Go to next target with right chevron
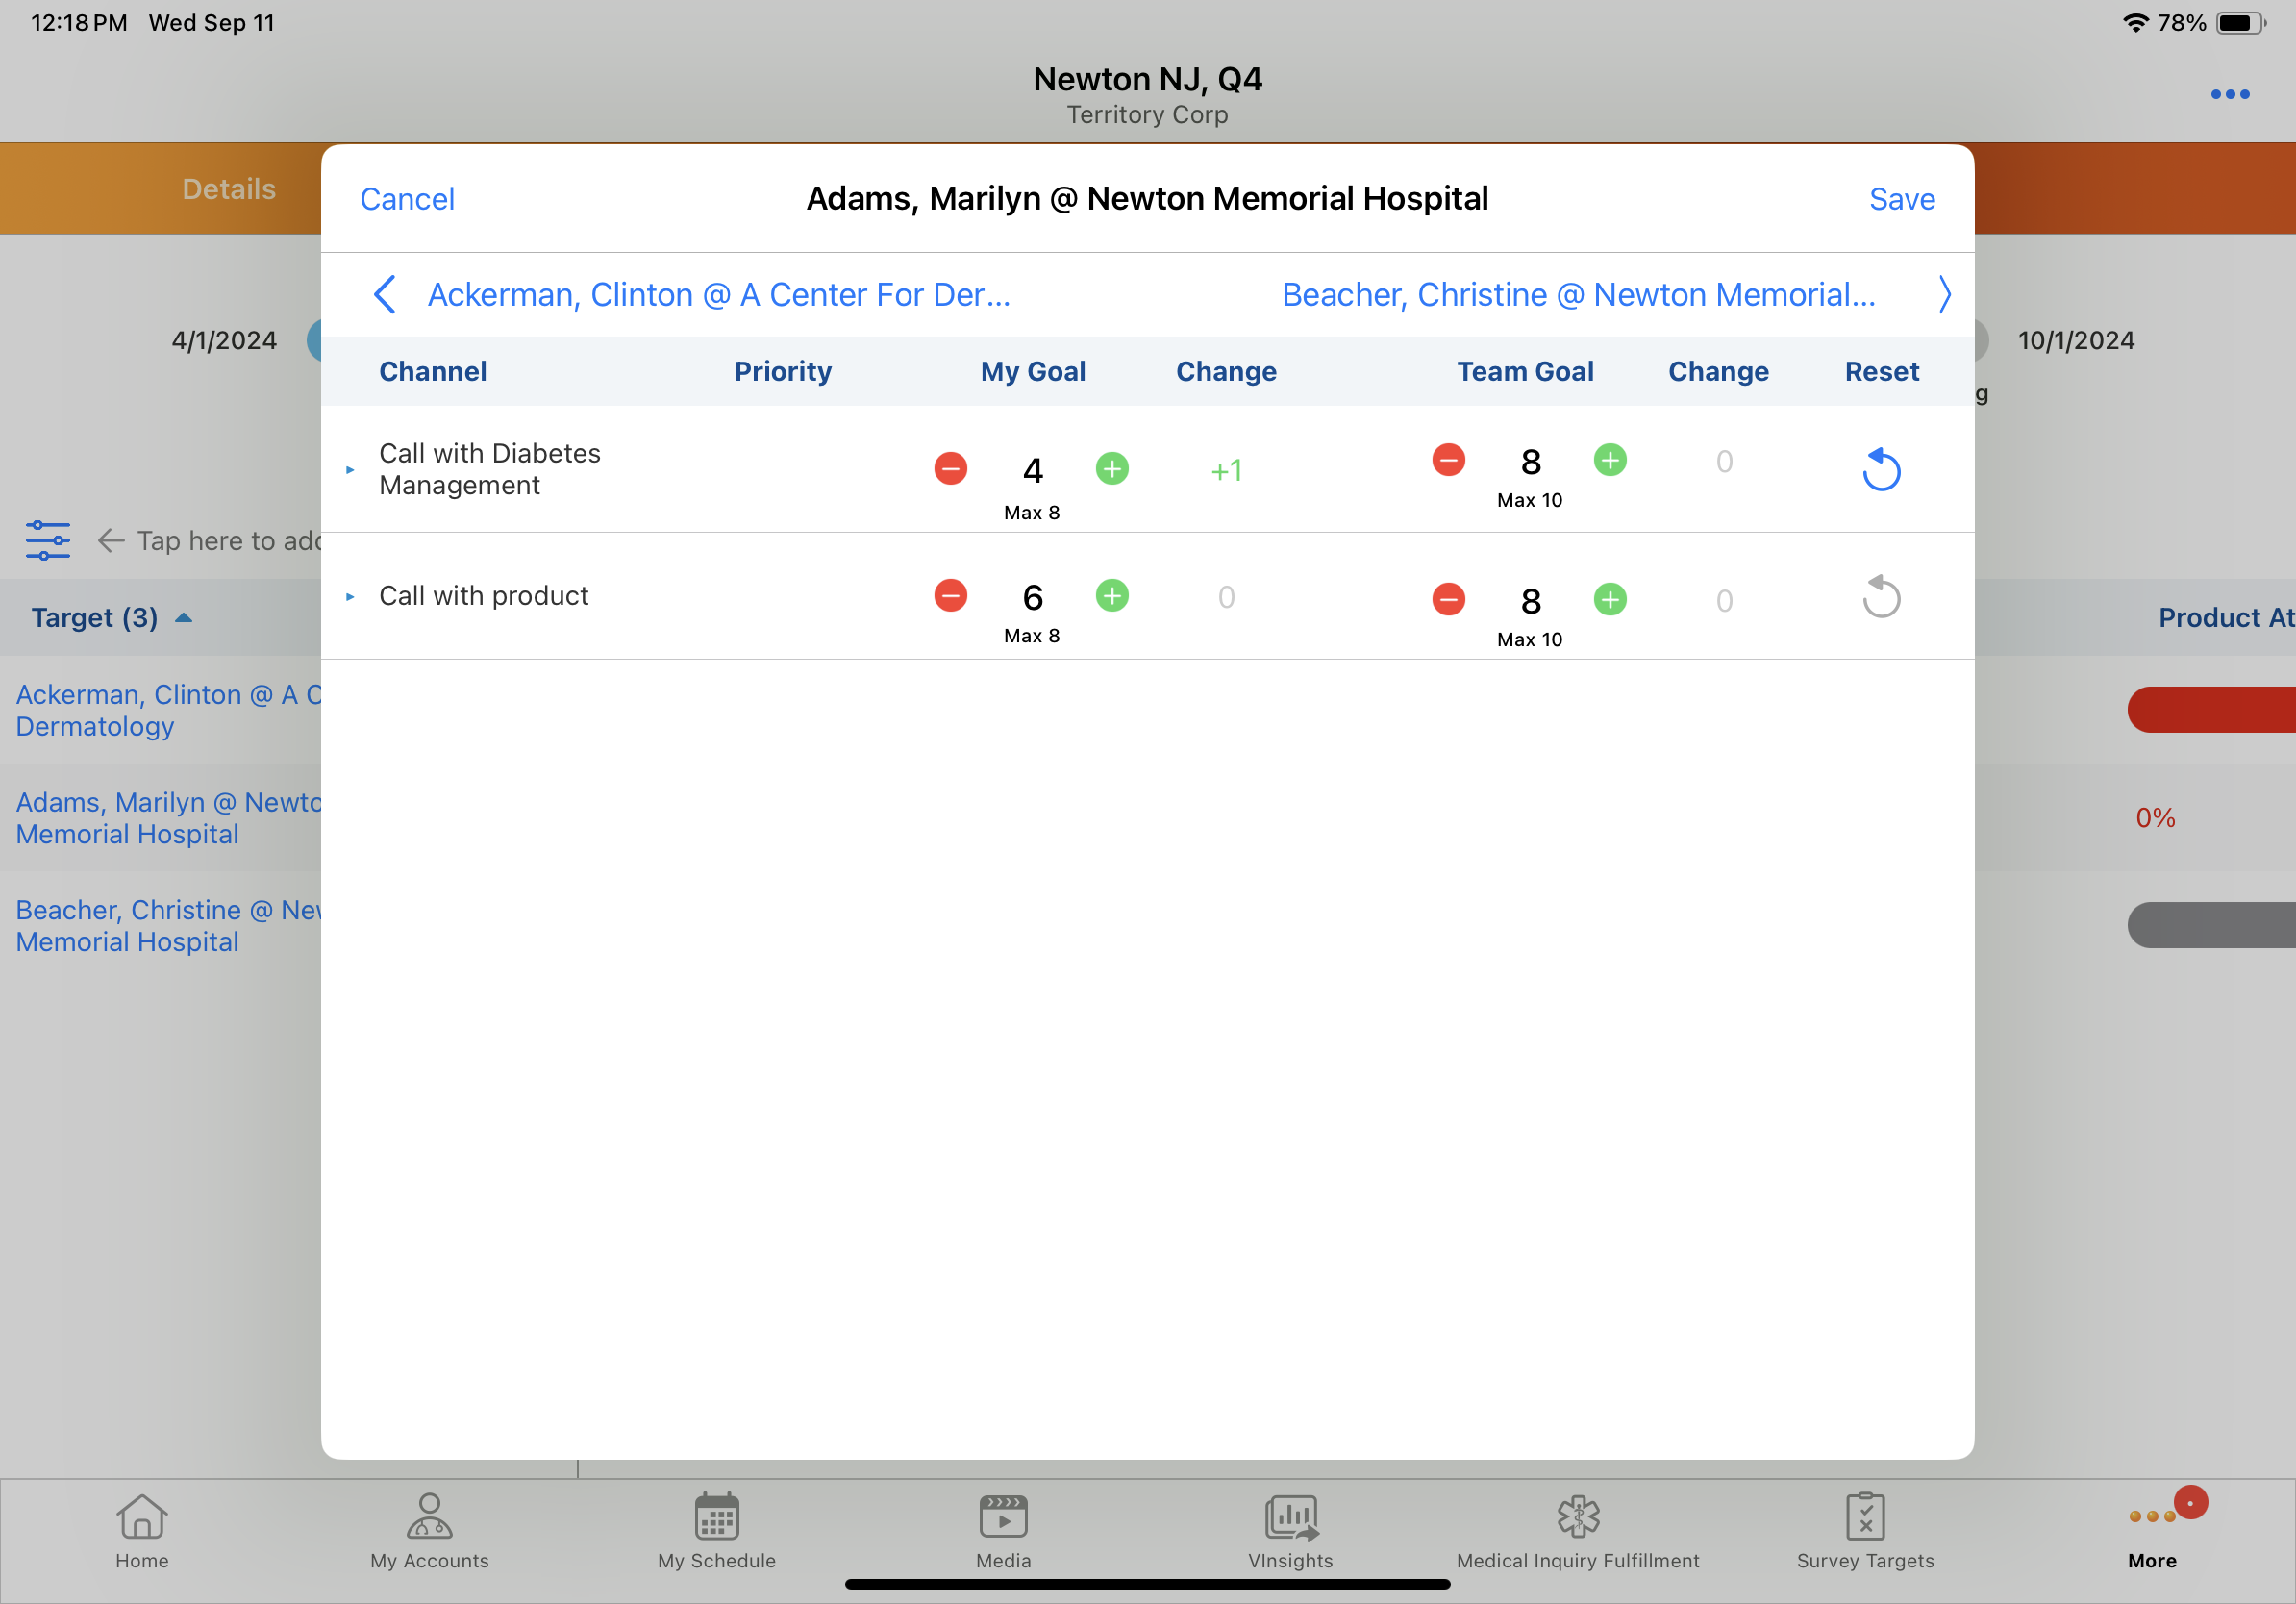This screenshot has width=2296, height=1604. [x=1943, y=294]
